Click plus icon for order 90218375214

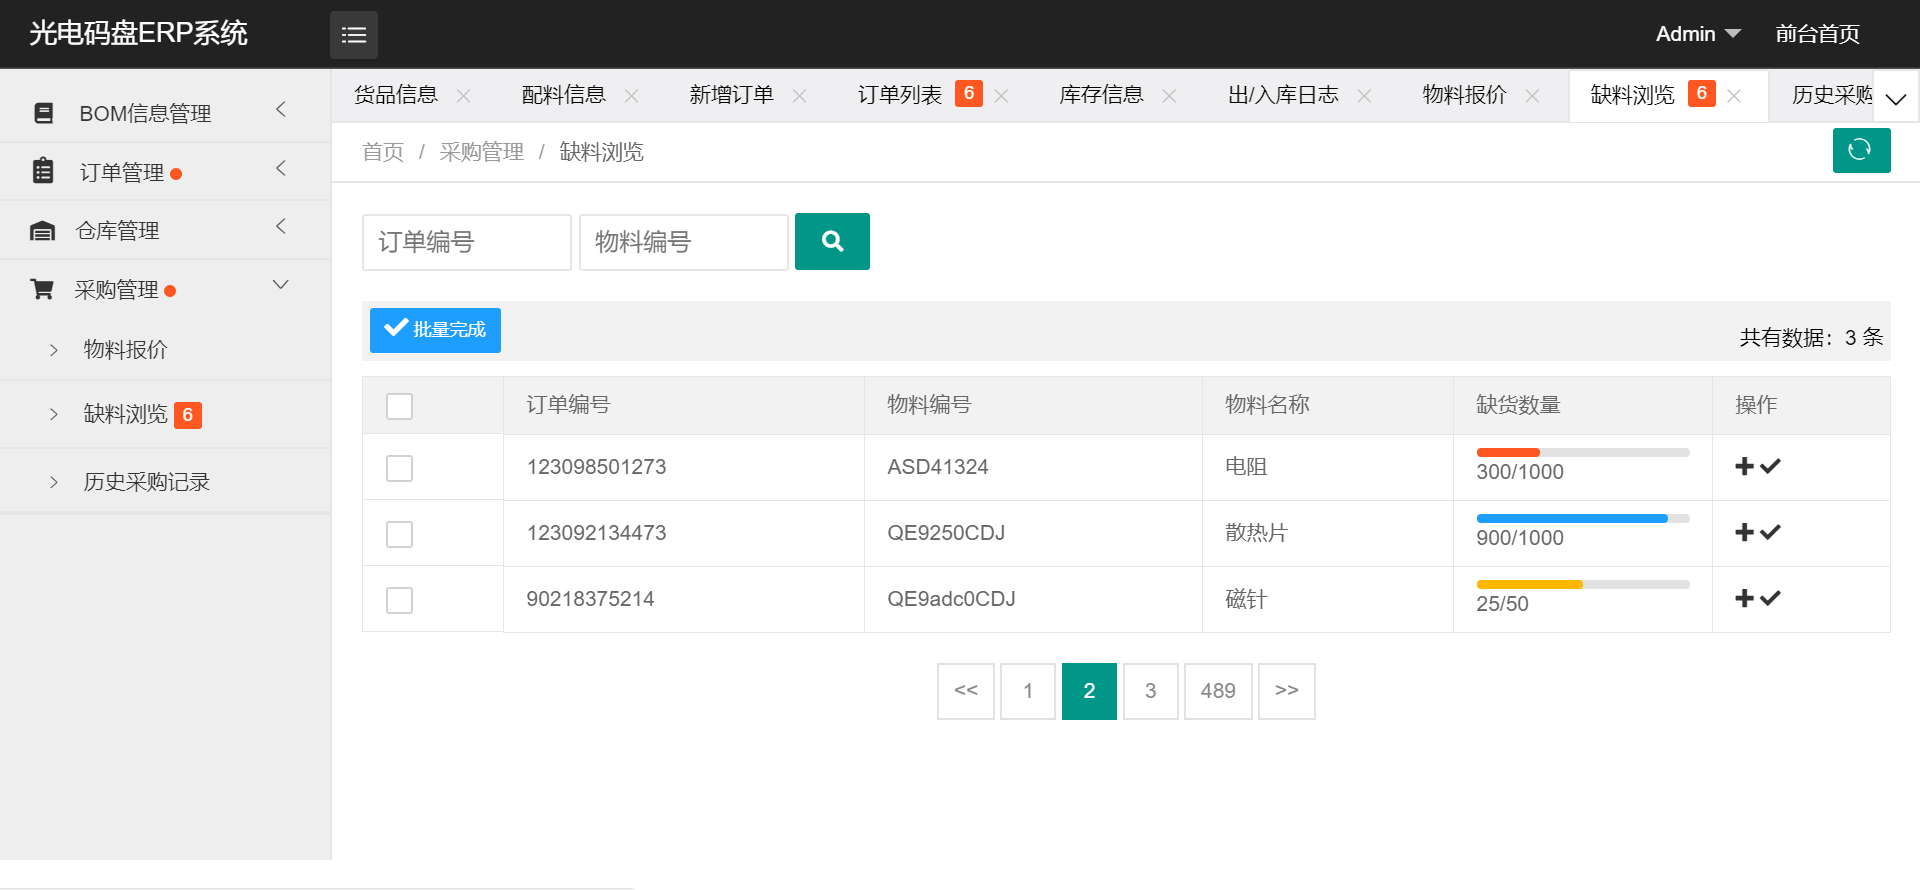coord(1745,598)
